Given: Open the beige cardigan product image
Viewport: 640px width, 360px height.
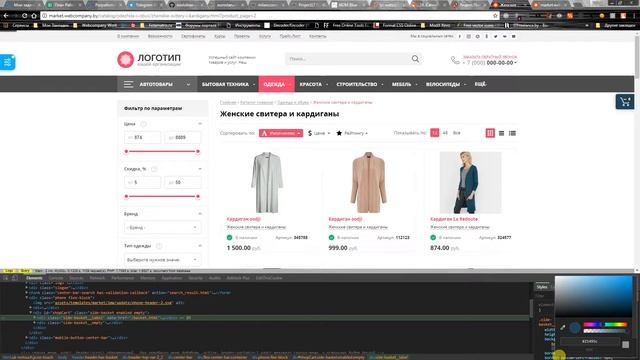Looking at the screenshot, I should coord(368,182).
